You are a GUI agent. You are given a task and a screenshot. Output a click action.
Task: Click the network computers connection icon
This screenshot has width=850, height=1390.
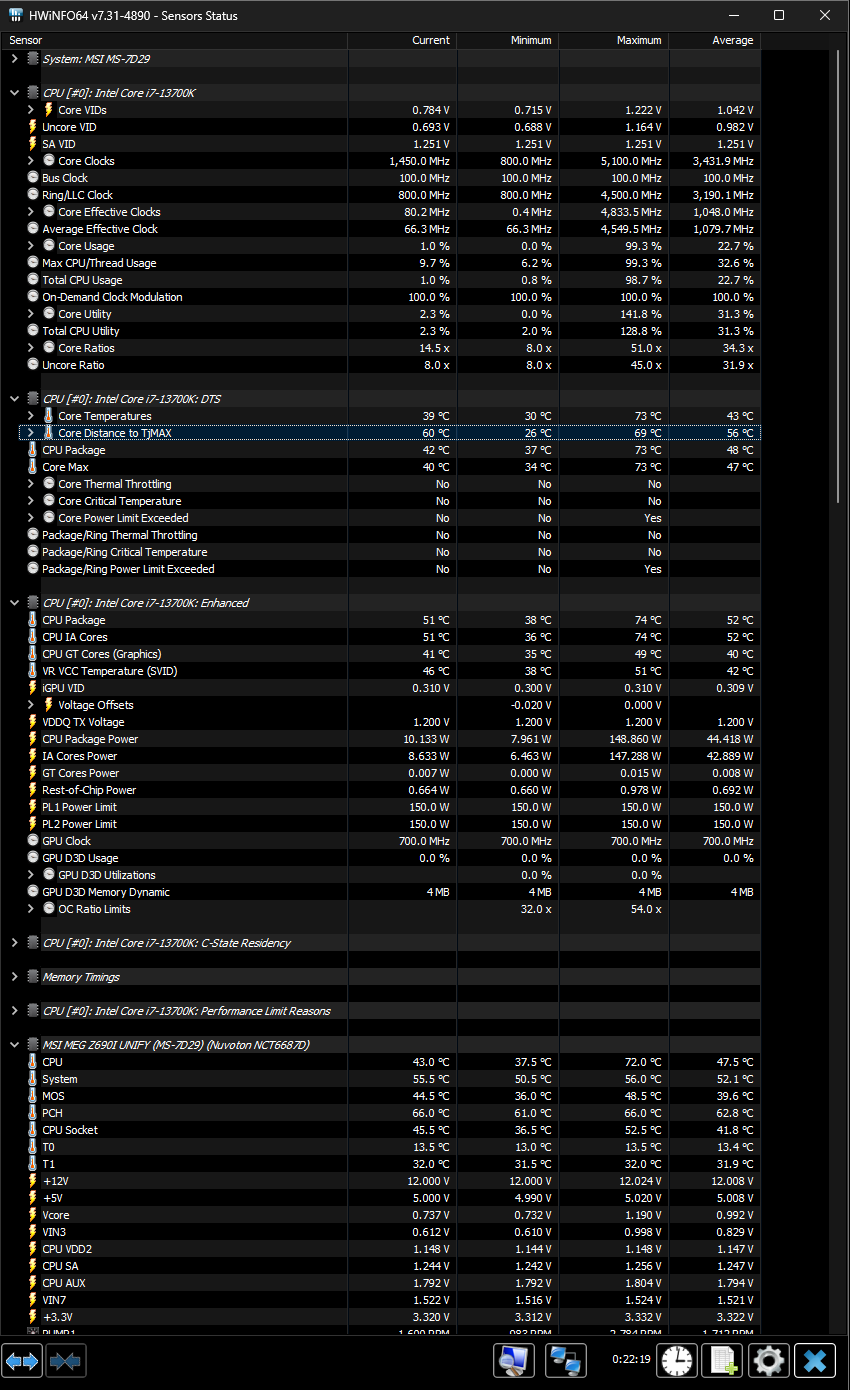[x=566, y=1361]
